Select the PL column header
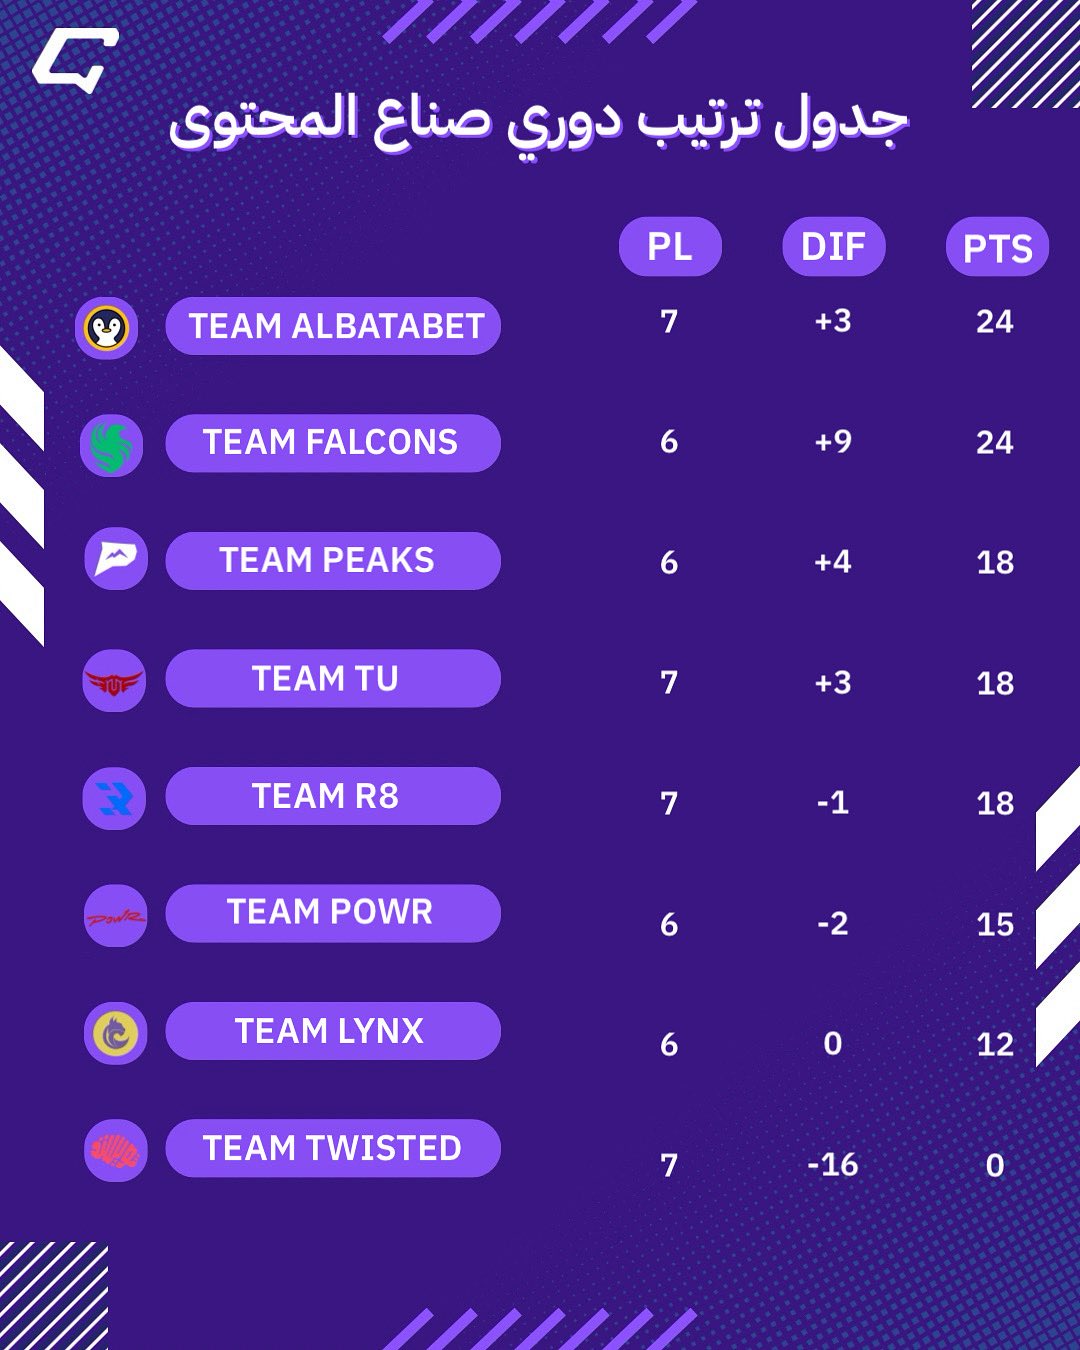 click(x=670, y=246)
